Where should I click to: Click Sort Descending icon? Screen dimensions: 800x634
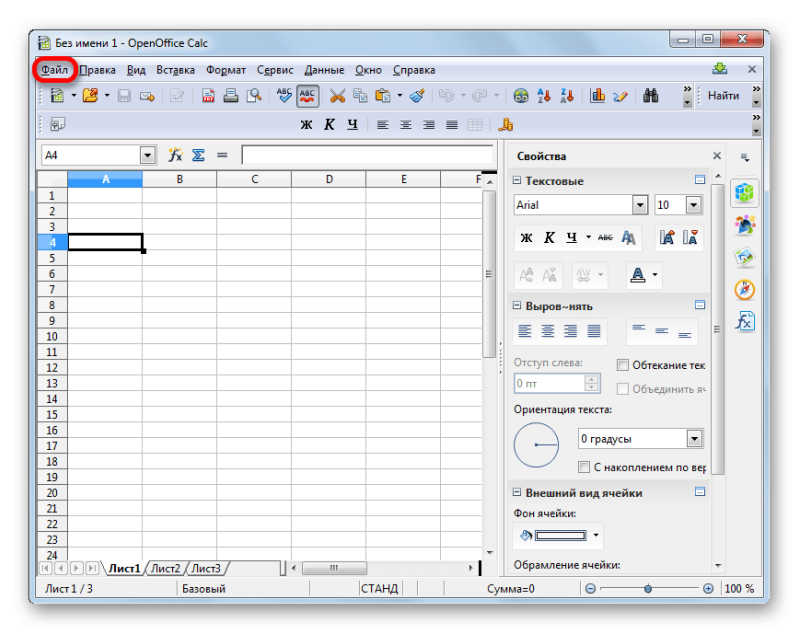click(x=566, y=95)
